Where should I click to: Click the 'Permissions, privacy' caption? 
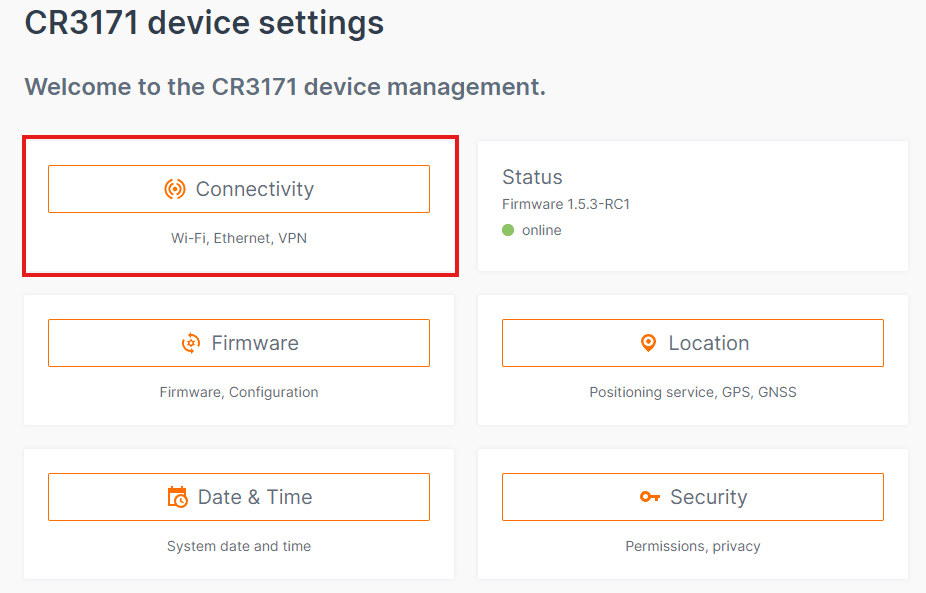(x=693, y=546)
